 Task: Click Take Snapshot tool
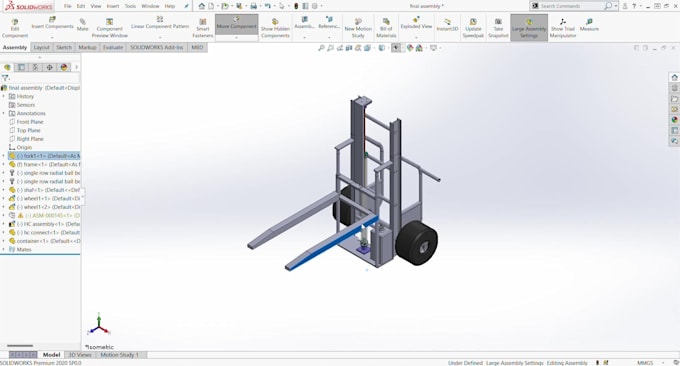point(498,28)
